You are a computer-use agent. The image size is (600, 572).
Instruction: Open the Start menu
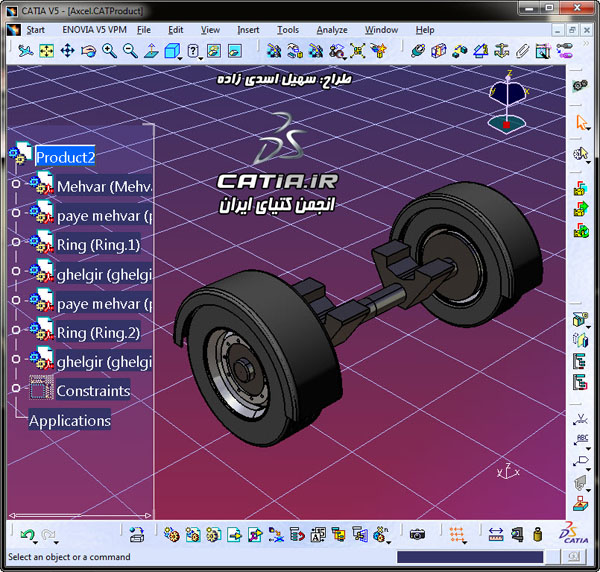[36, 30]
